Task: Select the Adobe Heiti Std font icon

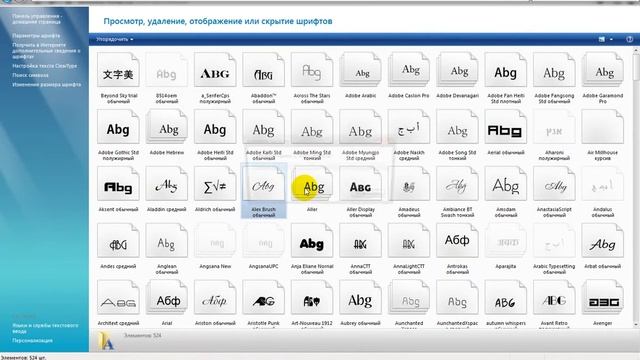Action: tap(215, 127)
